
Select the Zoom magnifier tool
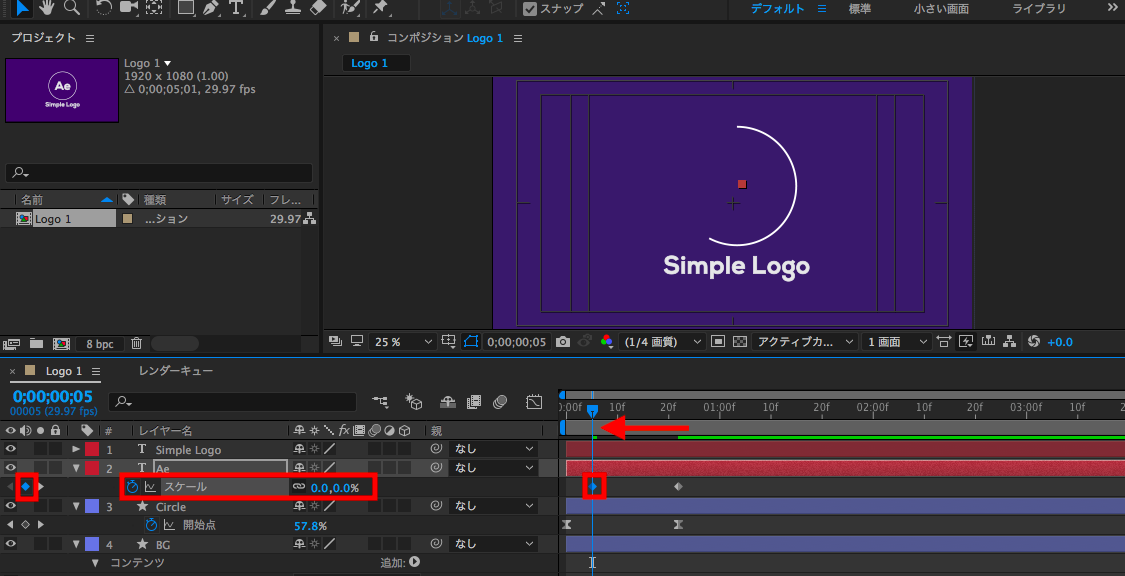[72, 8]
